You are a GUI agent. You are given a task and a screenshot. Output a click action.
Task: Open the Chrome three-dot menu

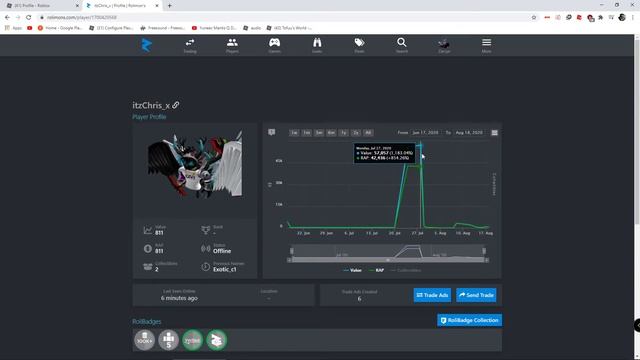633,18
